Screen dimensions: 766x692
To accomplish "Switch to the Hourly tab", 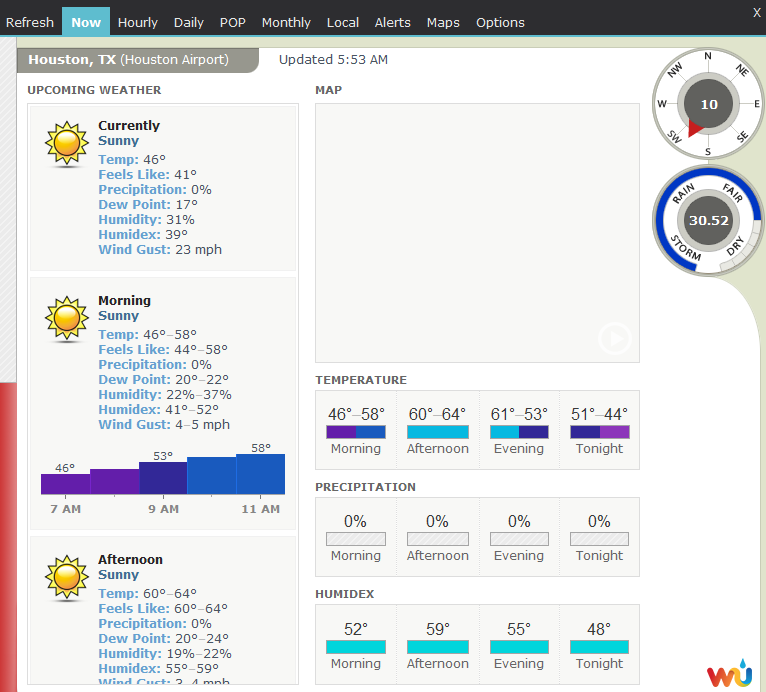I will [x=137, y=22].
